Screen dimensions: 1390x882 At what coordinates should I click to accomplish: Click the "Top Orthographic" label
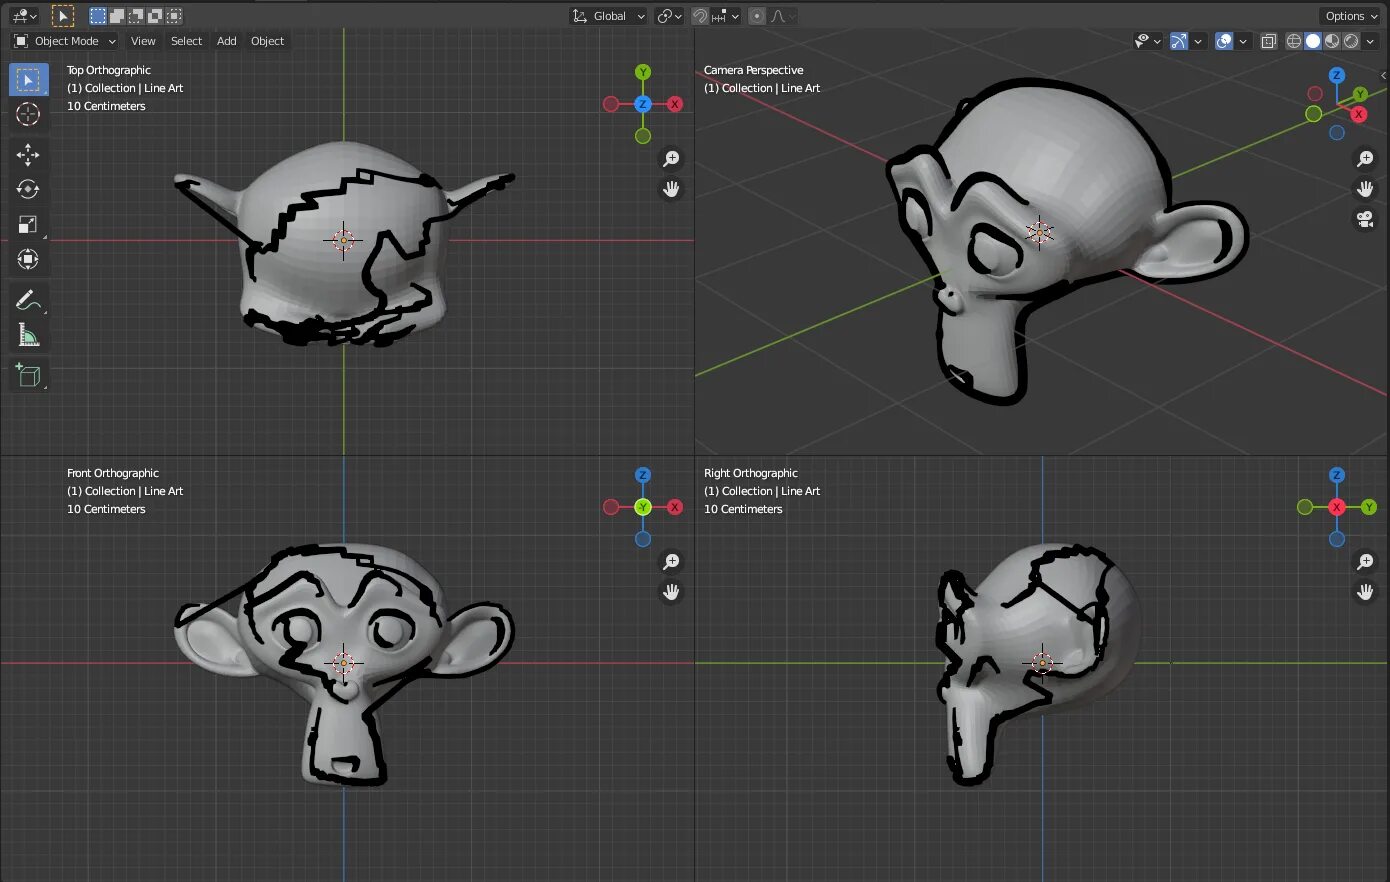[109, 70]
